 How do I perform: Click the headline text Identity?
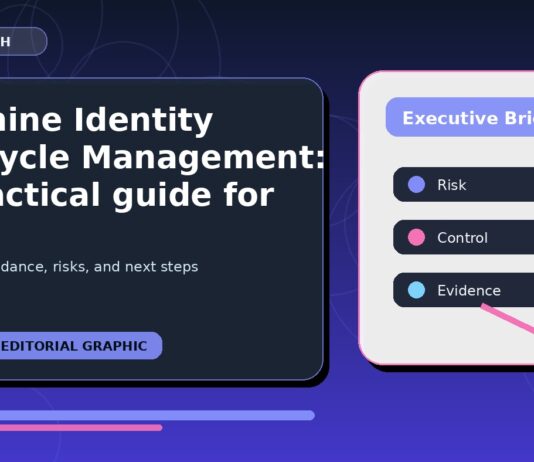pyautogui.click(x=143, y=121)
